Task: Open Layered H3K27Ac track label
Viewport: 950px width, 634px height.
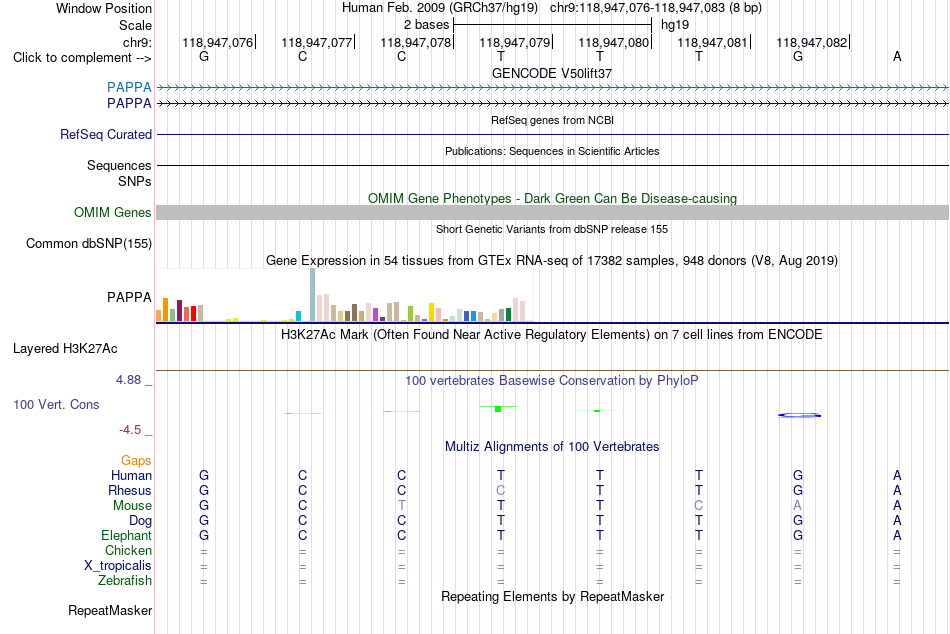Action: click(65, 349)
